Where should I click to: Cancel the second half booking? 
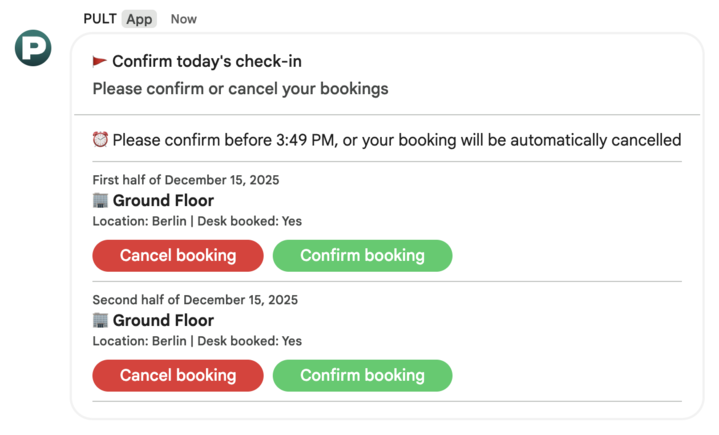tap(177, 376)
